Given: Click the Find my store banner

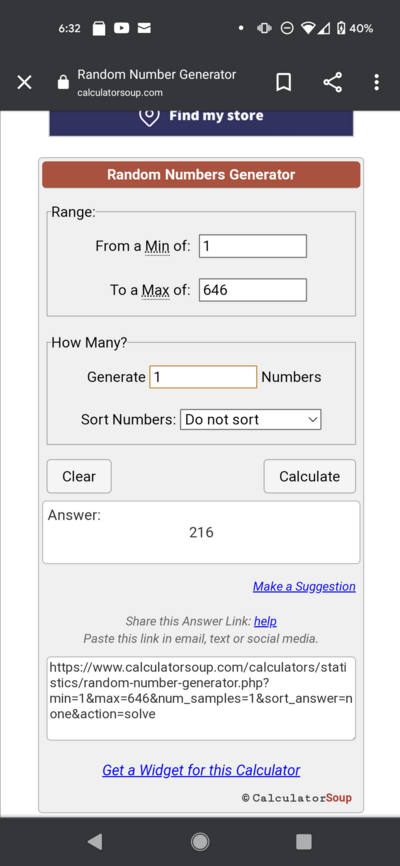Looking at the screenshot, I should [201, 123].
